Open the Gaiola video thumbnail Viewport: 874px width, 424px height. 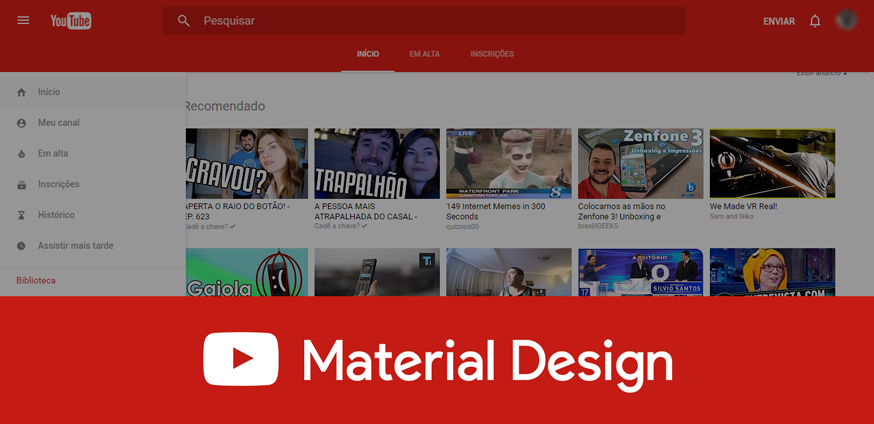coord(246,272)
